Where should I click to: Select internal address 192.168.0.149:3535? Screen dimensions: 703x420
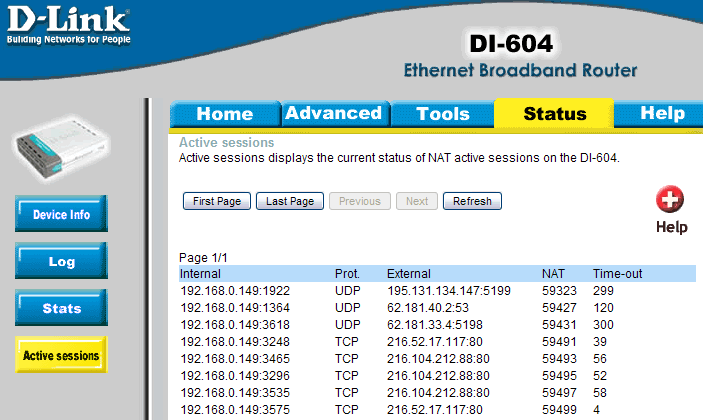click(x=235, y=393)
